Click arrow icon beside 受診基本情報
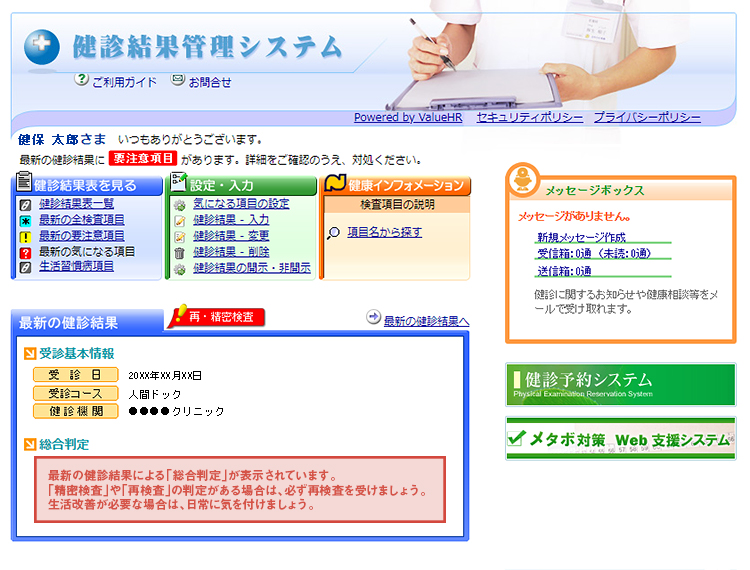Screen dimensions: 750x570 (30, 354)
